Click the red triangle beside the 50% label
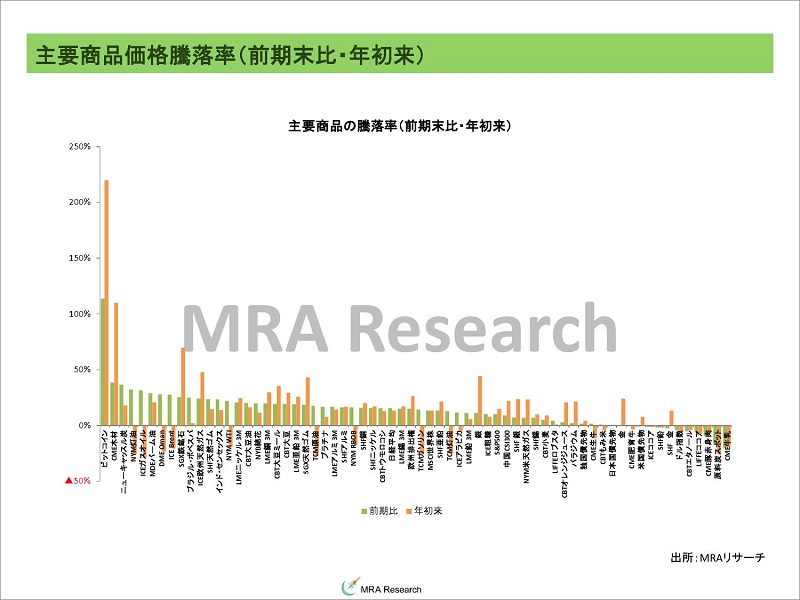The width and height of the screenshot is (800, 600). click(68, 481)
